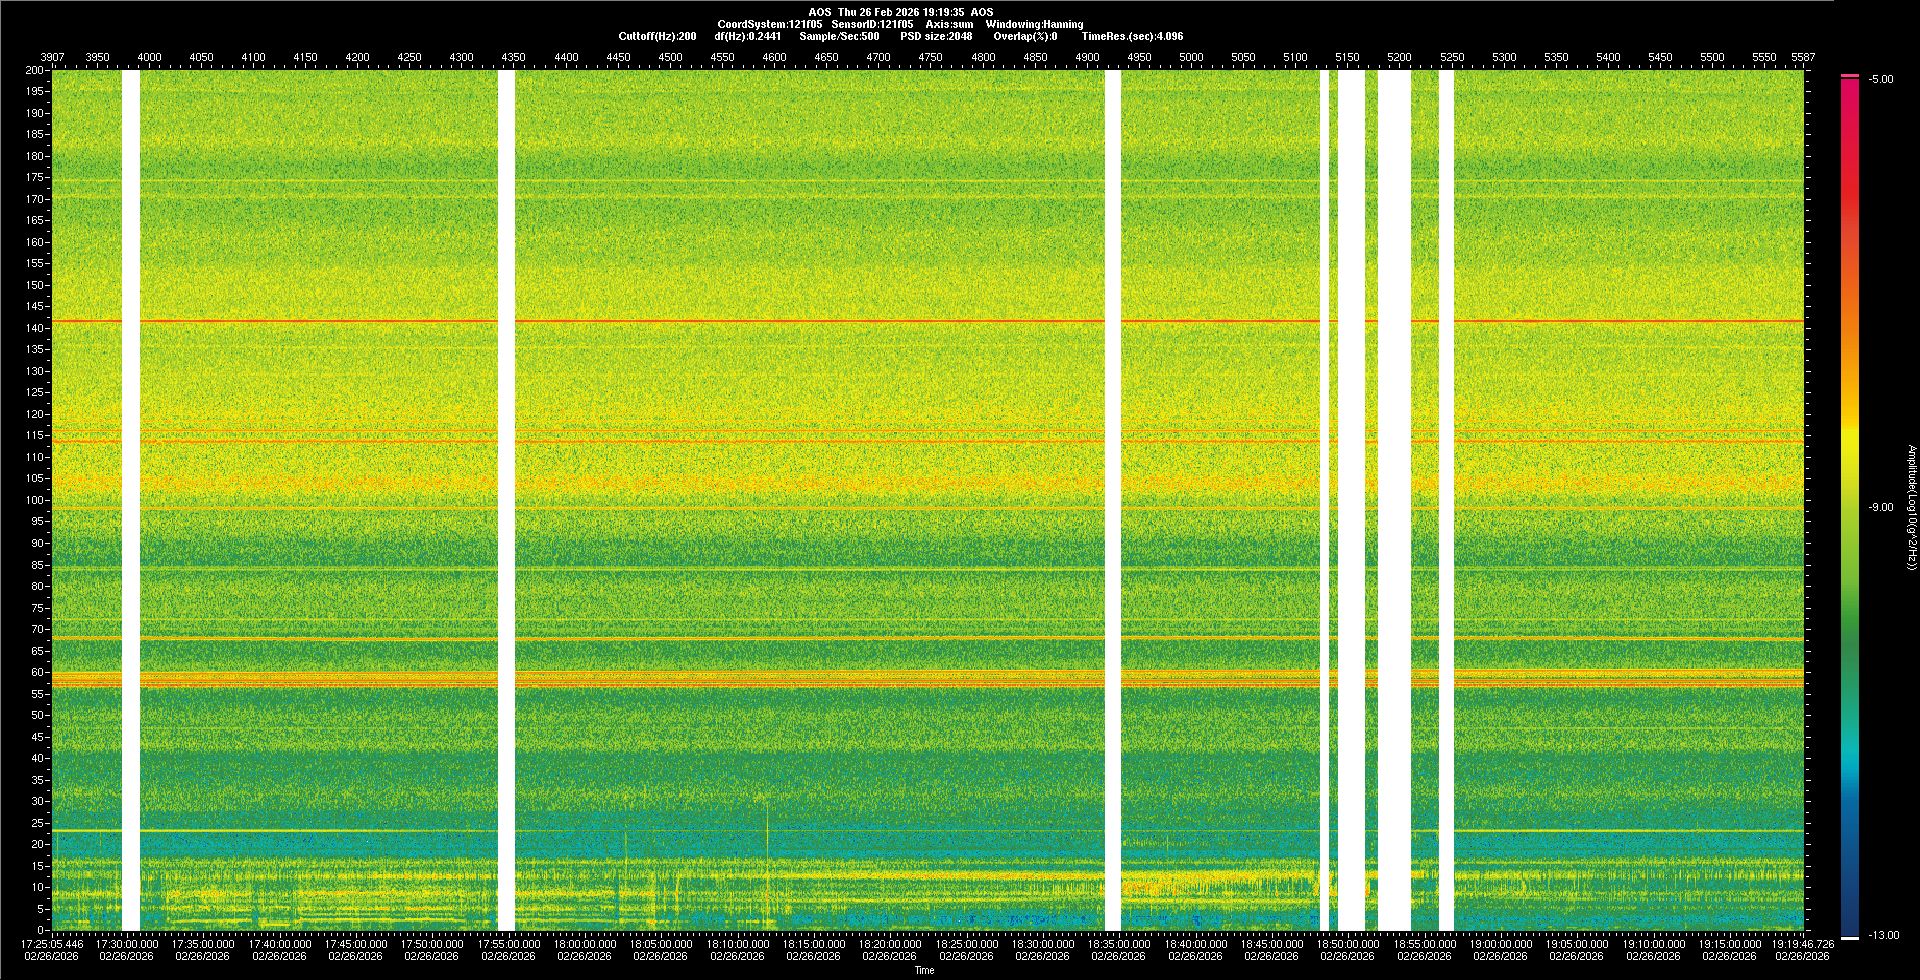Select the 18:35:00.000 time axis tick
Viewport: 1920px width, 980px height.
click(1118, 943)
